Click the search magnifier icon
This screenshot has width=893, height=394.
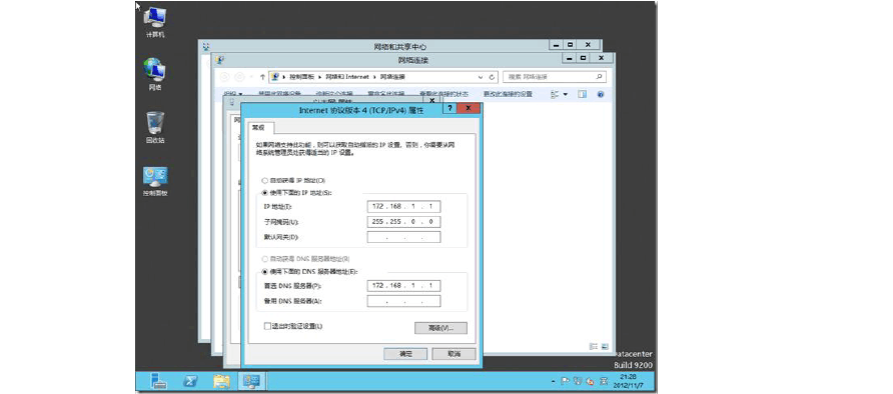[600, 77]
